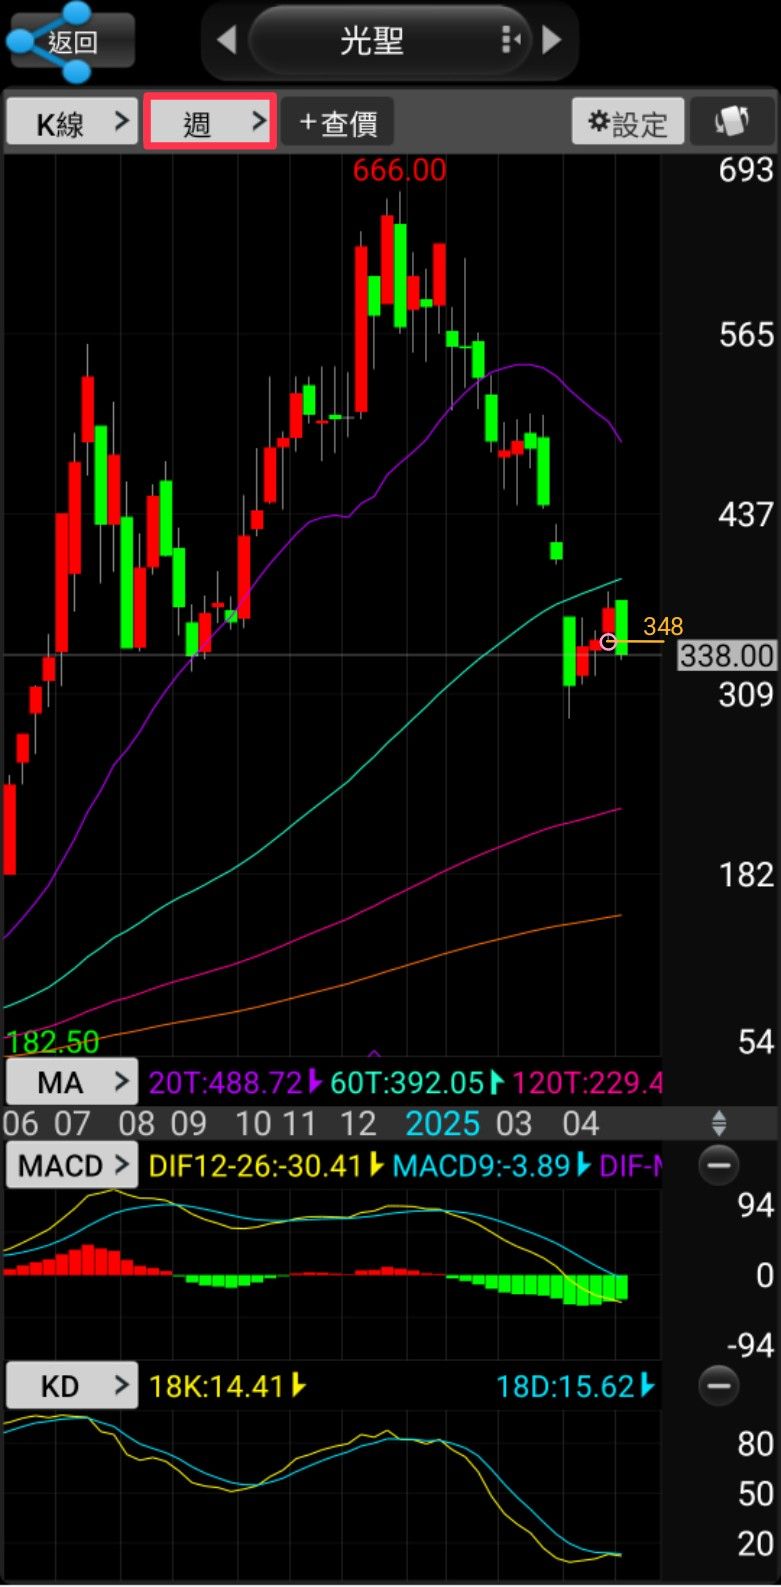Tap the rotate screen icon
The image size is (781, 1587).
pyautogui.click(x=732, y=123)
